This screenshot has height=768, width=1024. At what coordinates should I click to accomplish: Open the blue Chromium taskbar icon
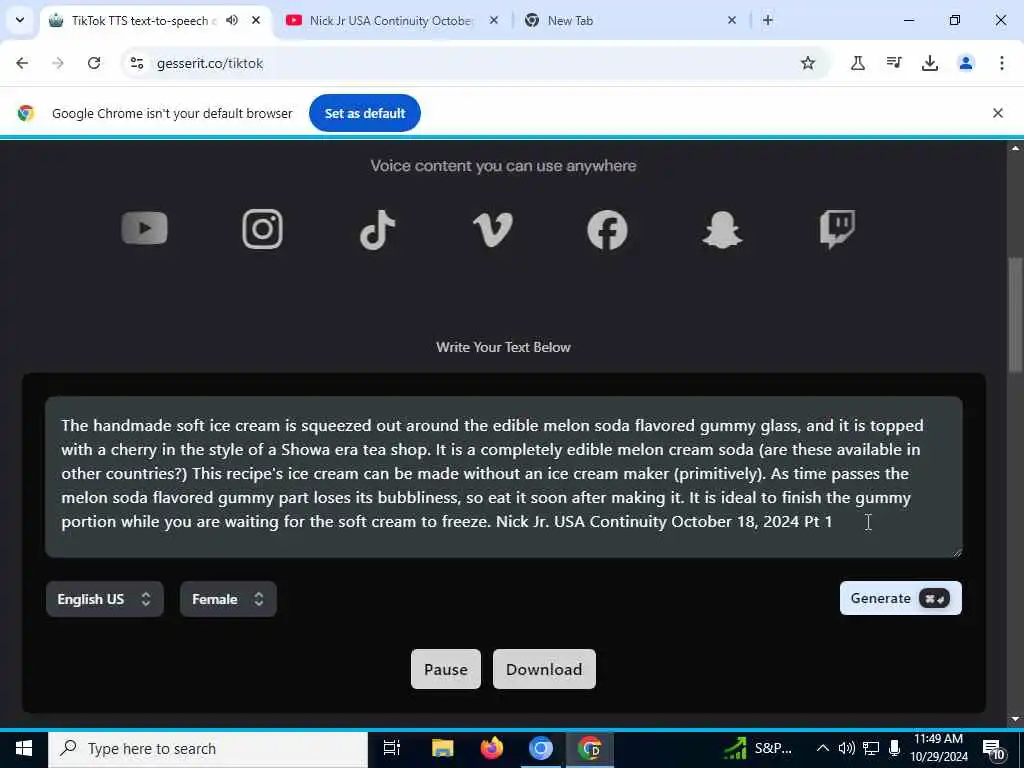point(541,748)
